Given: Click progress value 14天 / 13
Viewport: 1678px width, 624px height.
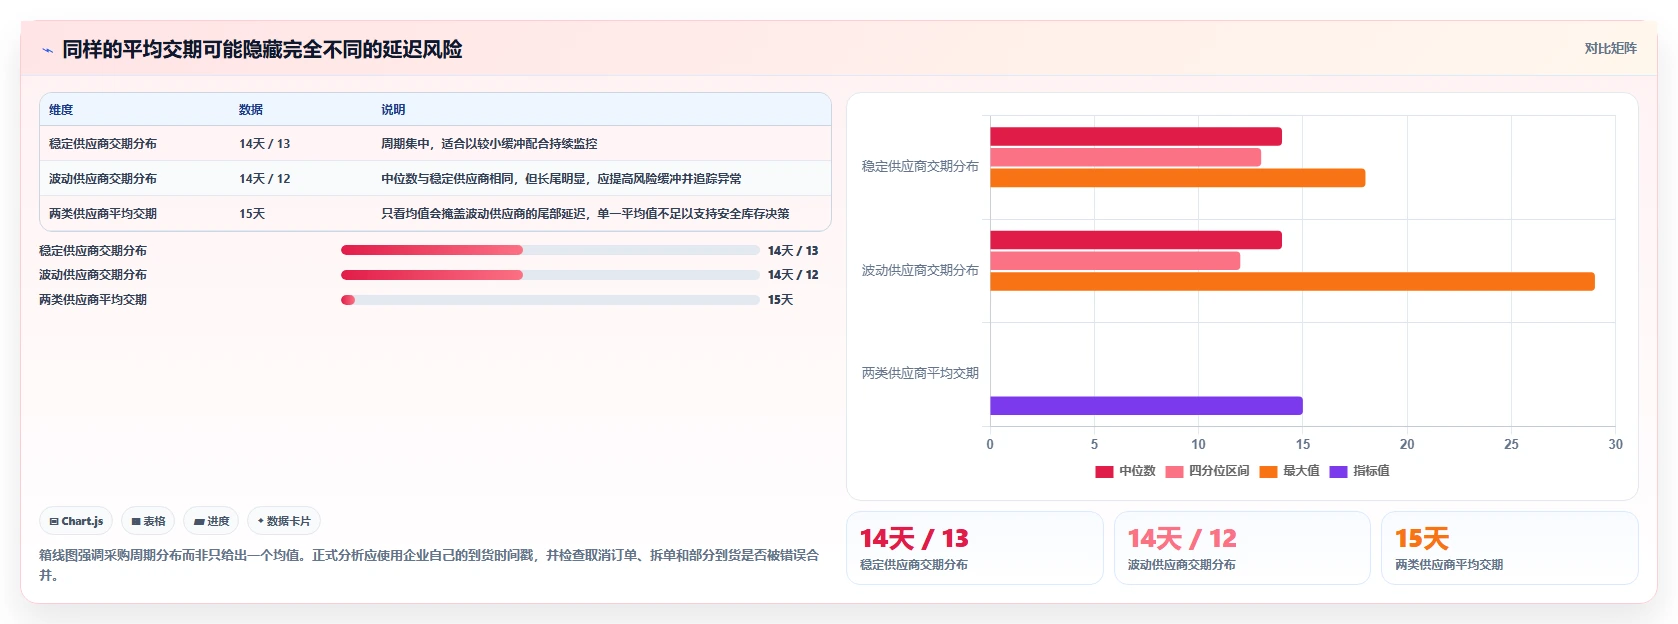Looking at the screenshot, I should coord(793,251).
